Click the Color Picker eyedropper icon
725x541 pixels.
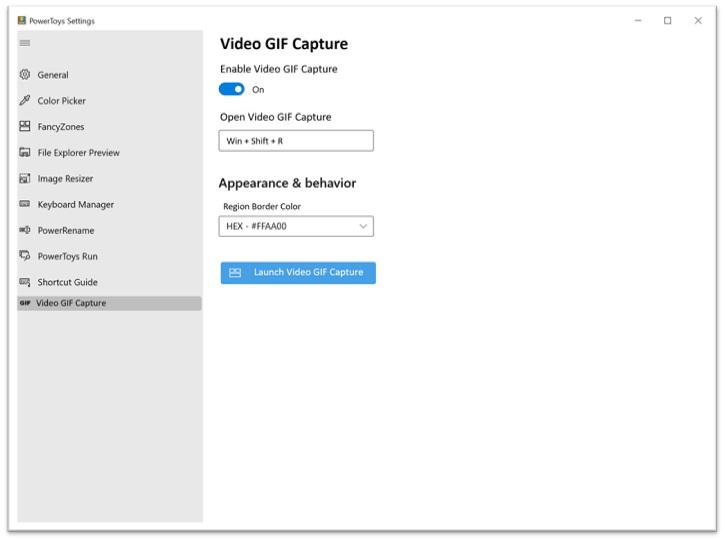pos(25,100)
